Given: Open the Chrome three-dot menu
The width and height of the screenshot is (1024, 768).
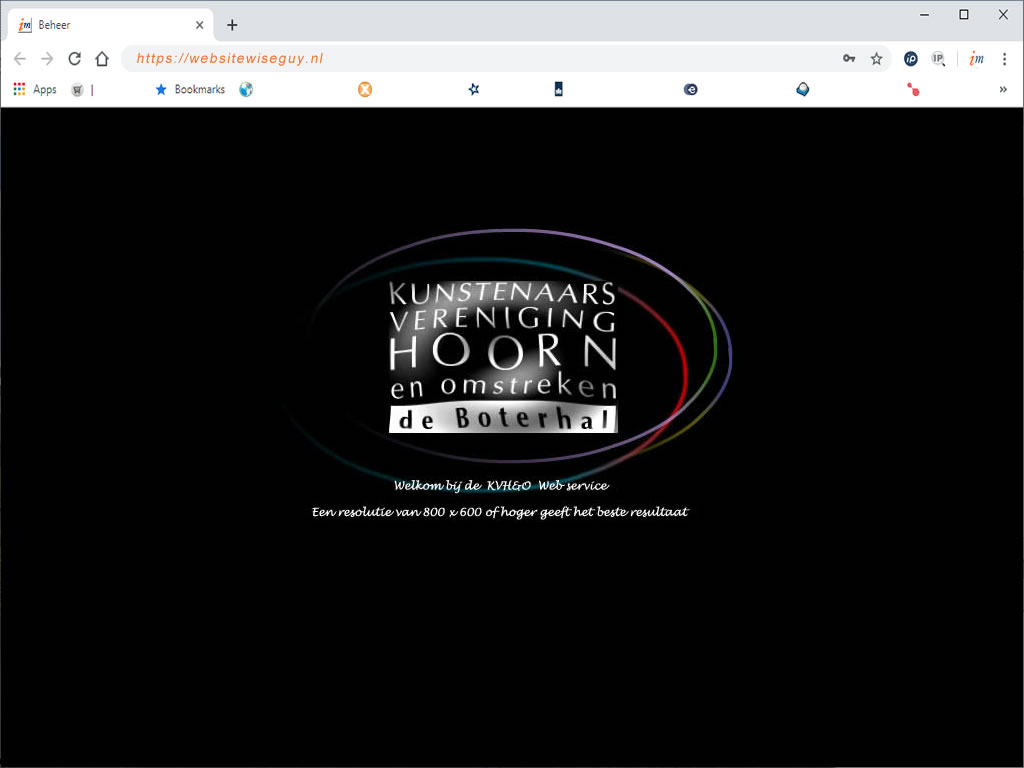Looking at the screenshot, I should click(x=1004, y=59).
